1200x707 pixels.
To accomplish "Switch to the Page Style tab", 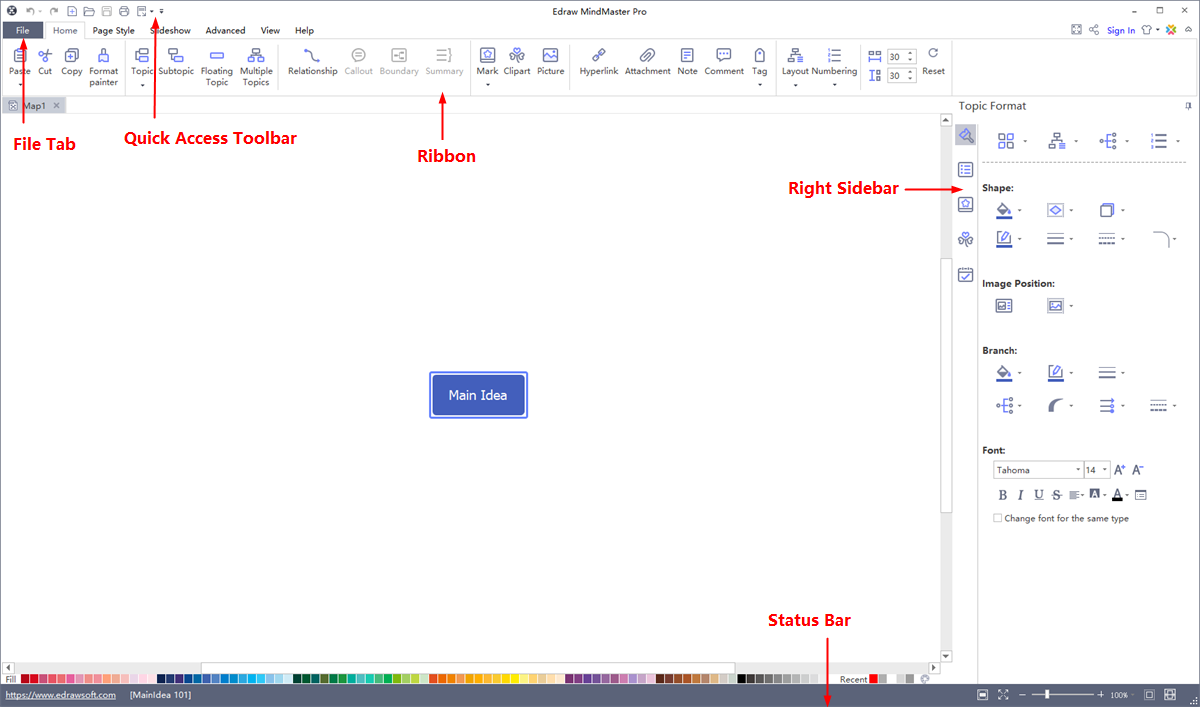I will click(113, 30).
